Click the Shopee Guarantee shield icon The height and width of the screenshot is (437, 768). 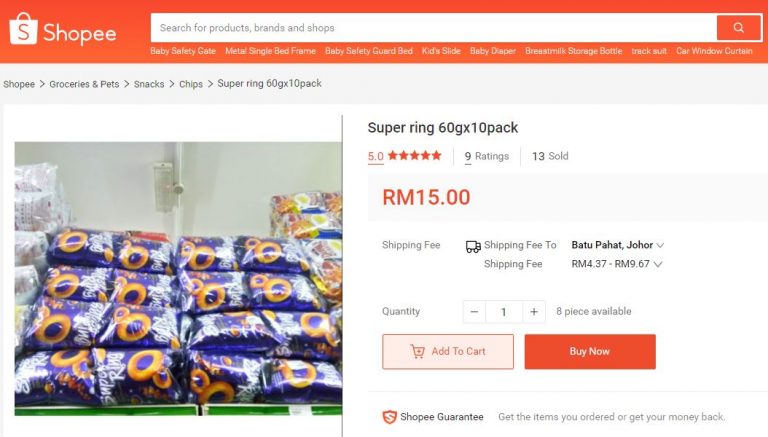coord(390,417)
